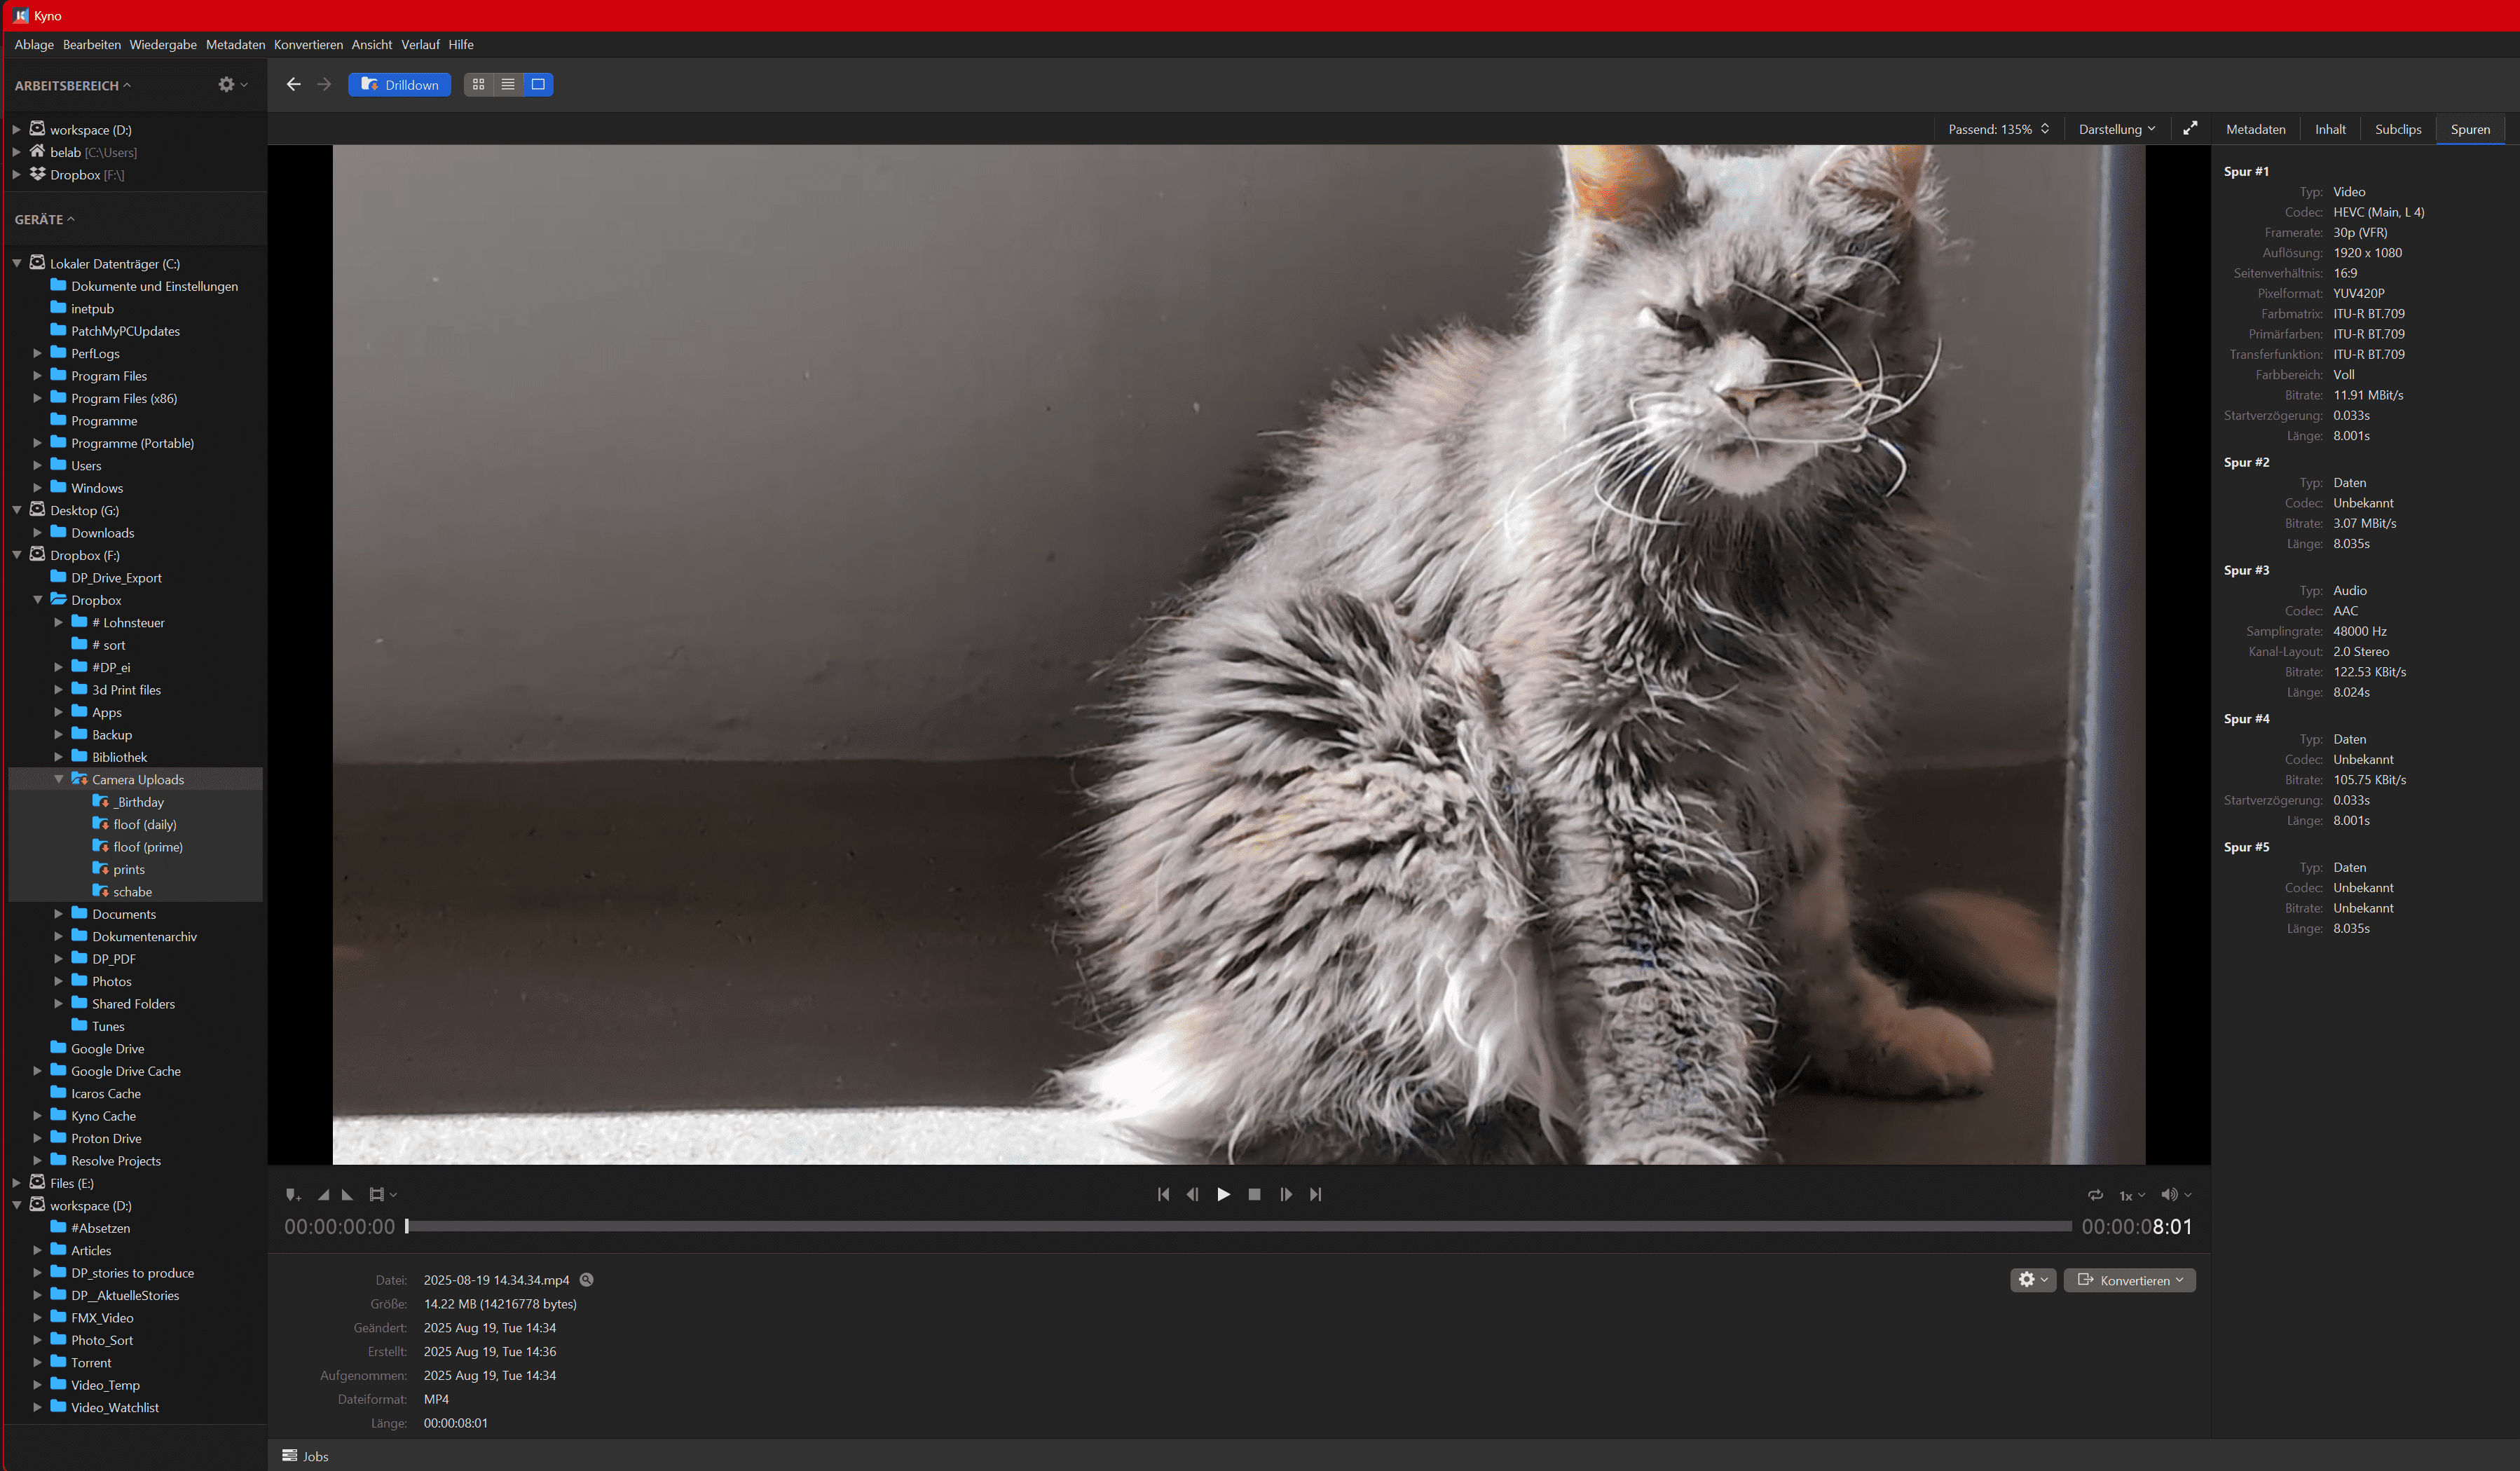
Task: Open the Darstellung dropdown
Action: [2116, 129]
